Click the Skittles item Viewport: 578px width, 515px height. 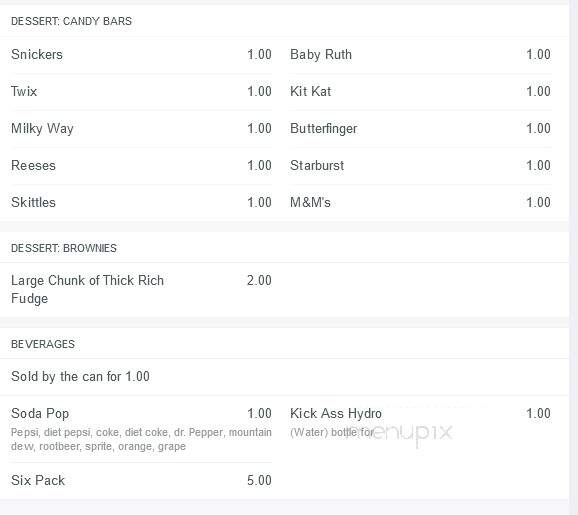pyautogui.click(x=33, y=202)
